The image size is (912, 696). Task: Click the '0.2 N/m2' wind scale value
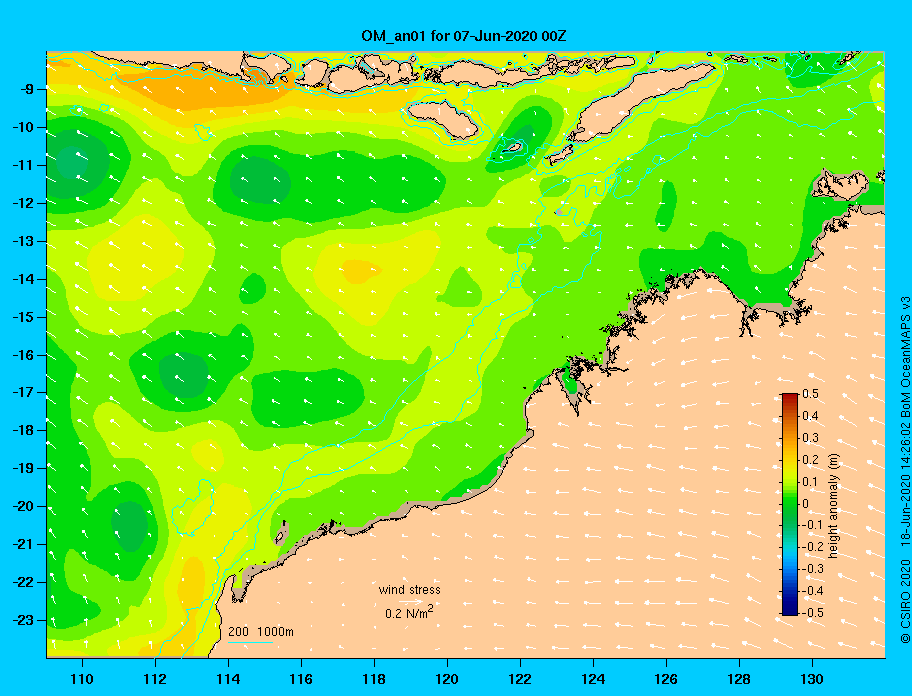tap(409, 613)
